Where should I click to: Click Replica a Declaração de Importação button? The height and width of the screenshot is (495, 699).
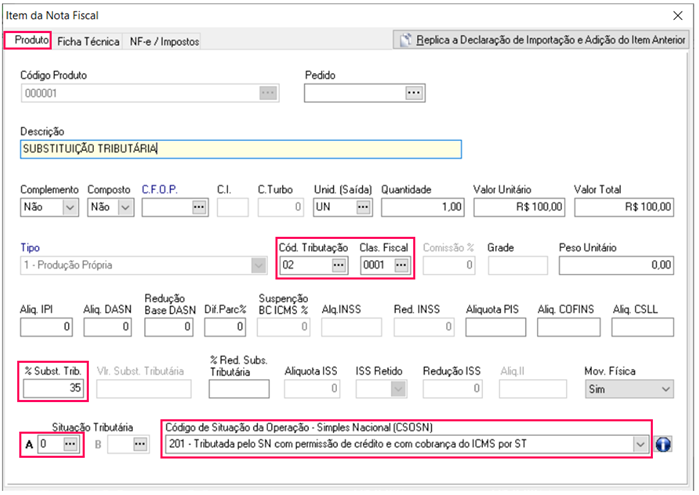point(541,41)
